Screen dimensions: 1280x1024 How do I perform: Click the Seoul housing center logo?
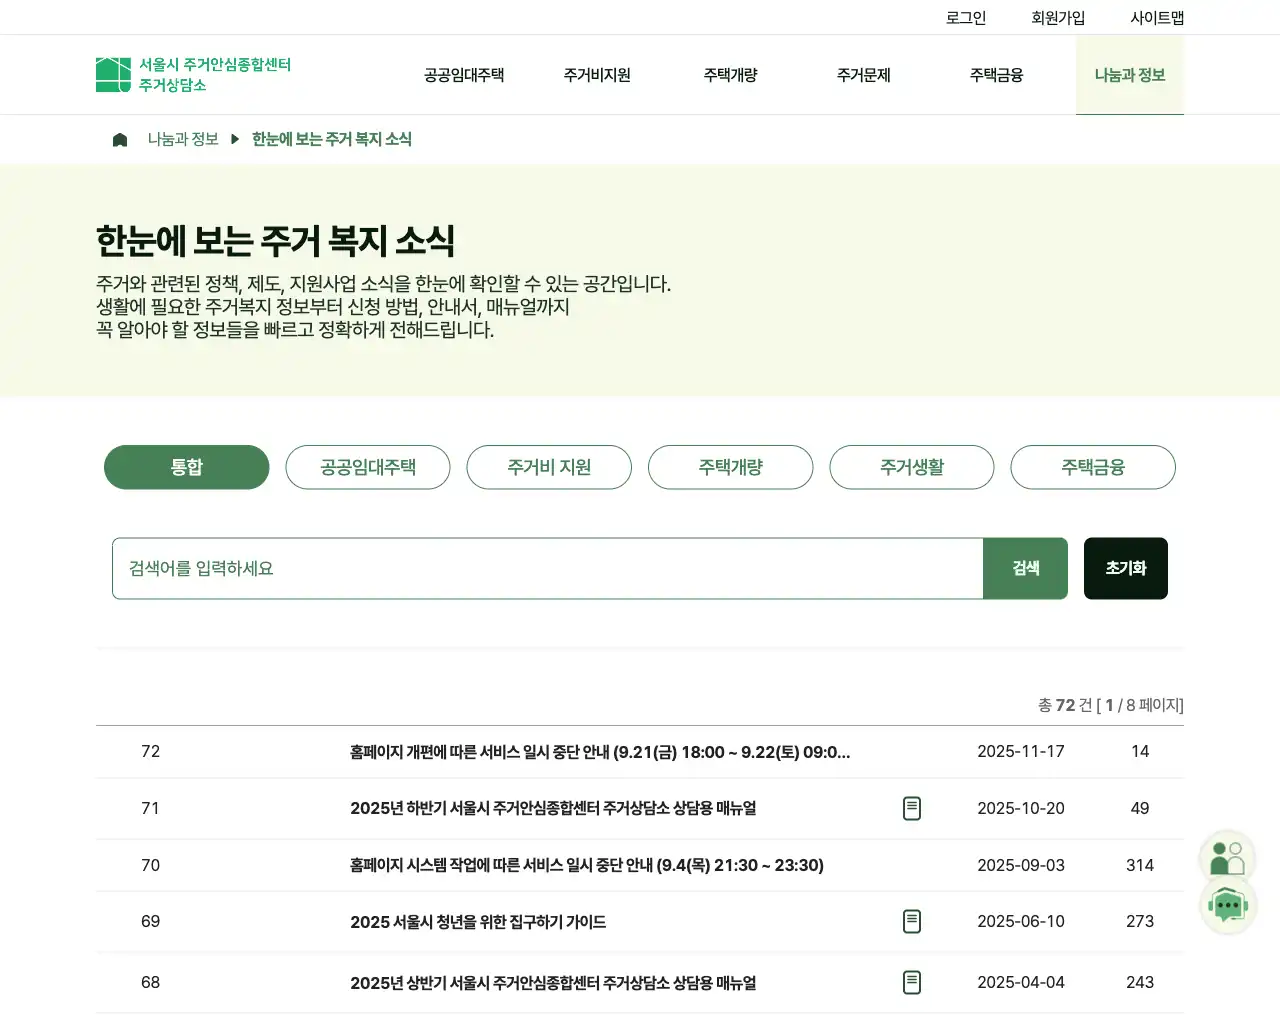193,75
